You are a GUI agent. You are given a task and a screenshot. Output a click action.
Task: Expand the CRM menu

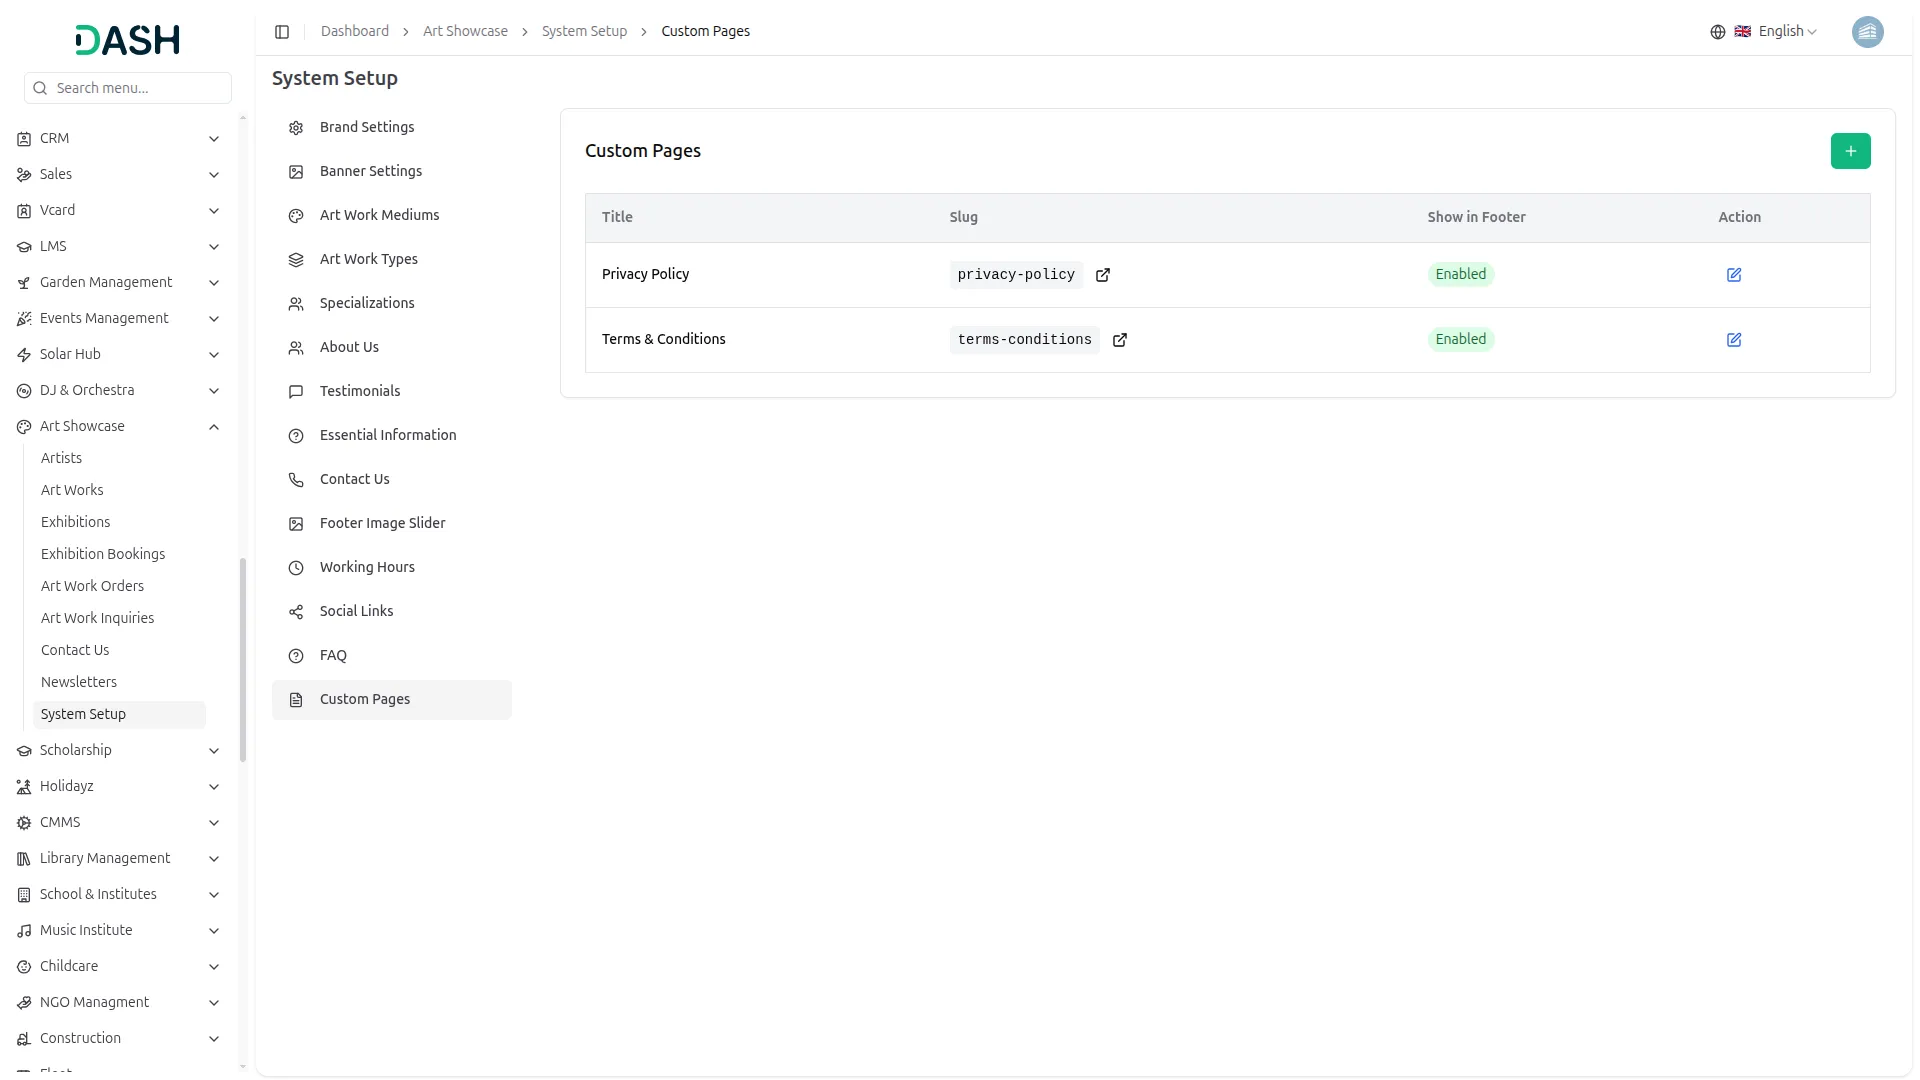click(213, 139)
